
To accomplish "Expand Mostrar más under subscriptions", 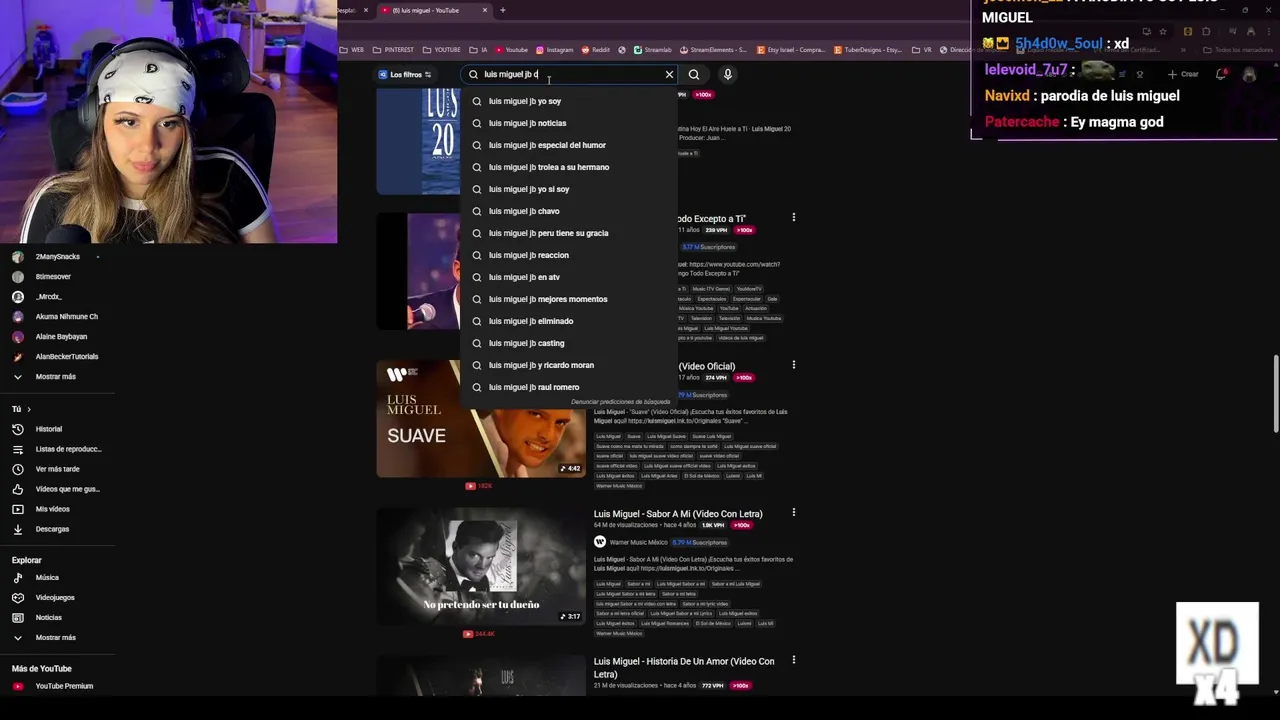I will click(x=55, y=377).
